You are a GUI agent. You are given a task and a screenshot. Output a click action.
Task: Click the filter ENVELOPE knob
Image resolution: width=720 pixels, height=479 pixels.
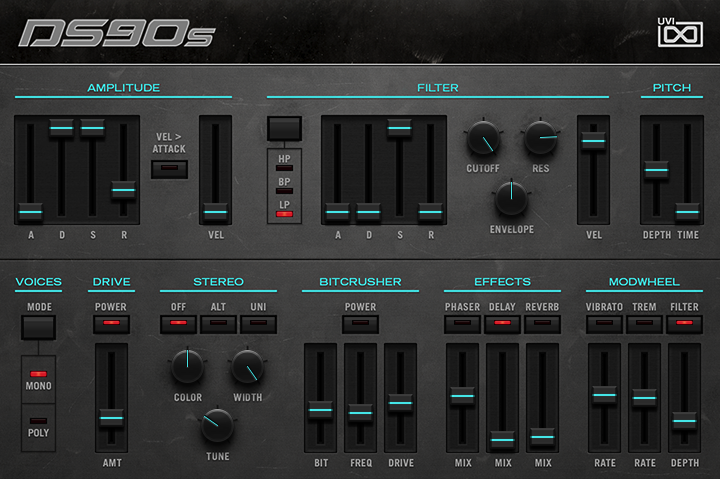point(512,198)
